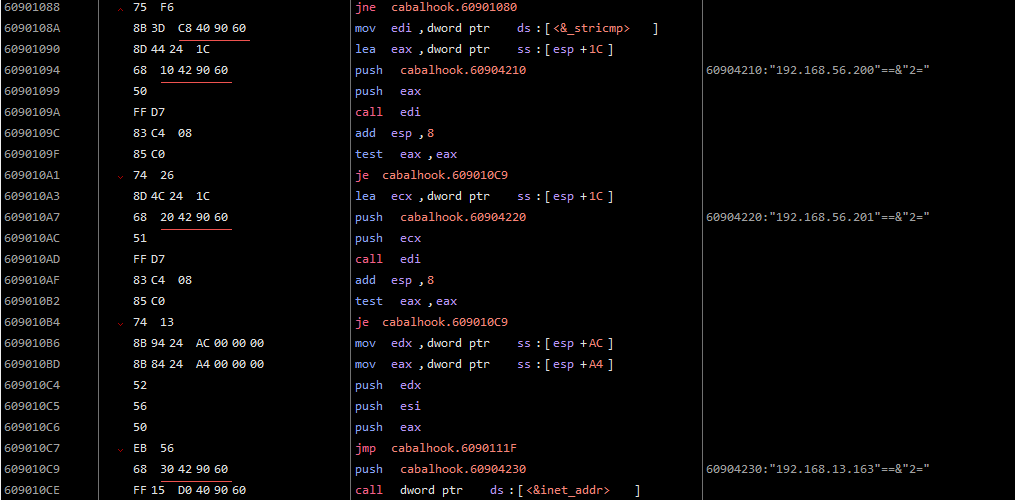Select test eax,eax at address 6090109F
This screenshot has width=1015, height=500.
(405, 155)
